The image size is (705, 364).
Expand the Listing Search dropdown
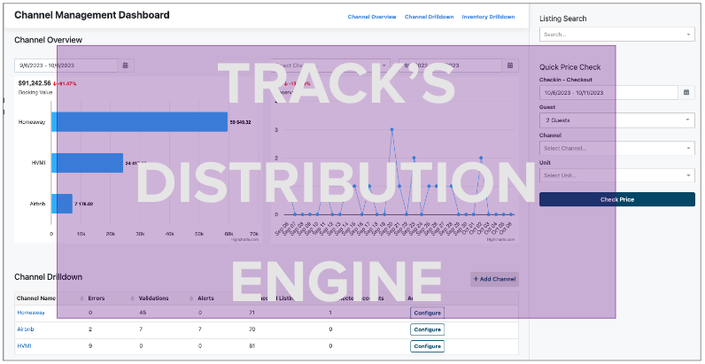click(617, 34)
